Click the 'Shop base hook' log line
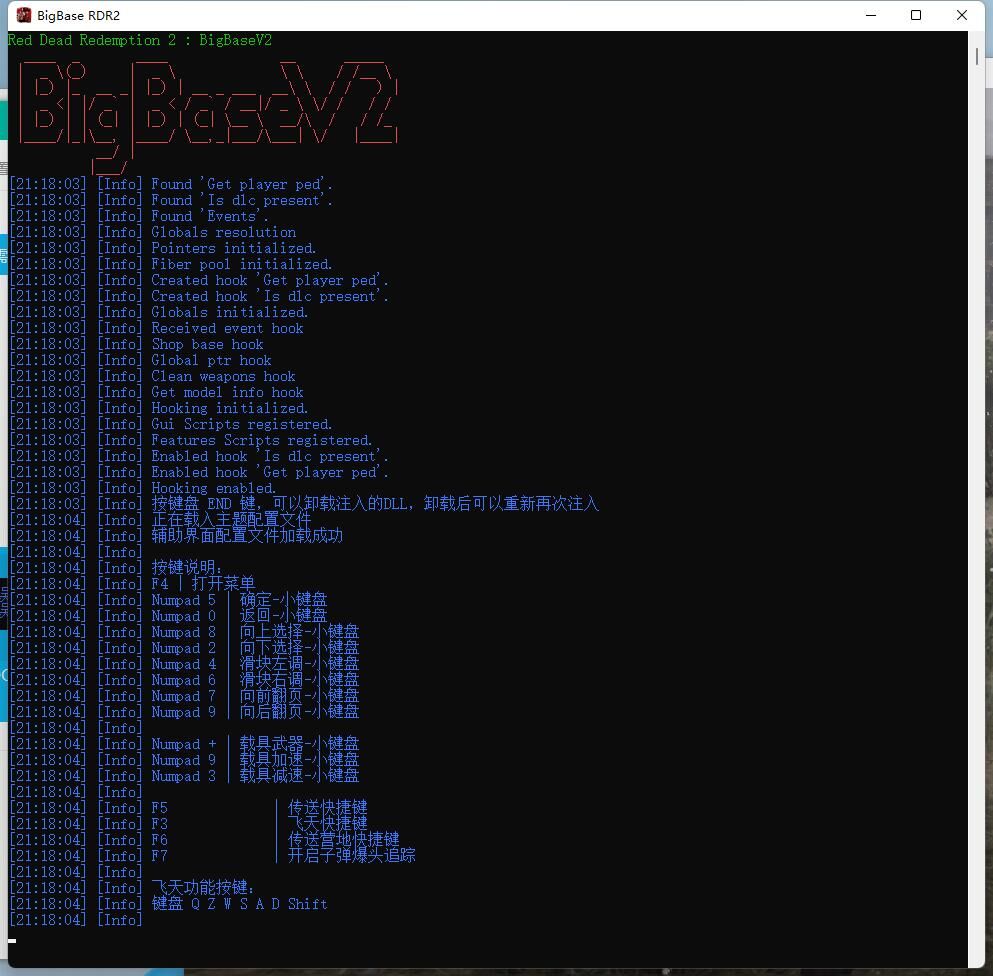The image size is (993, 976). 137,344
